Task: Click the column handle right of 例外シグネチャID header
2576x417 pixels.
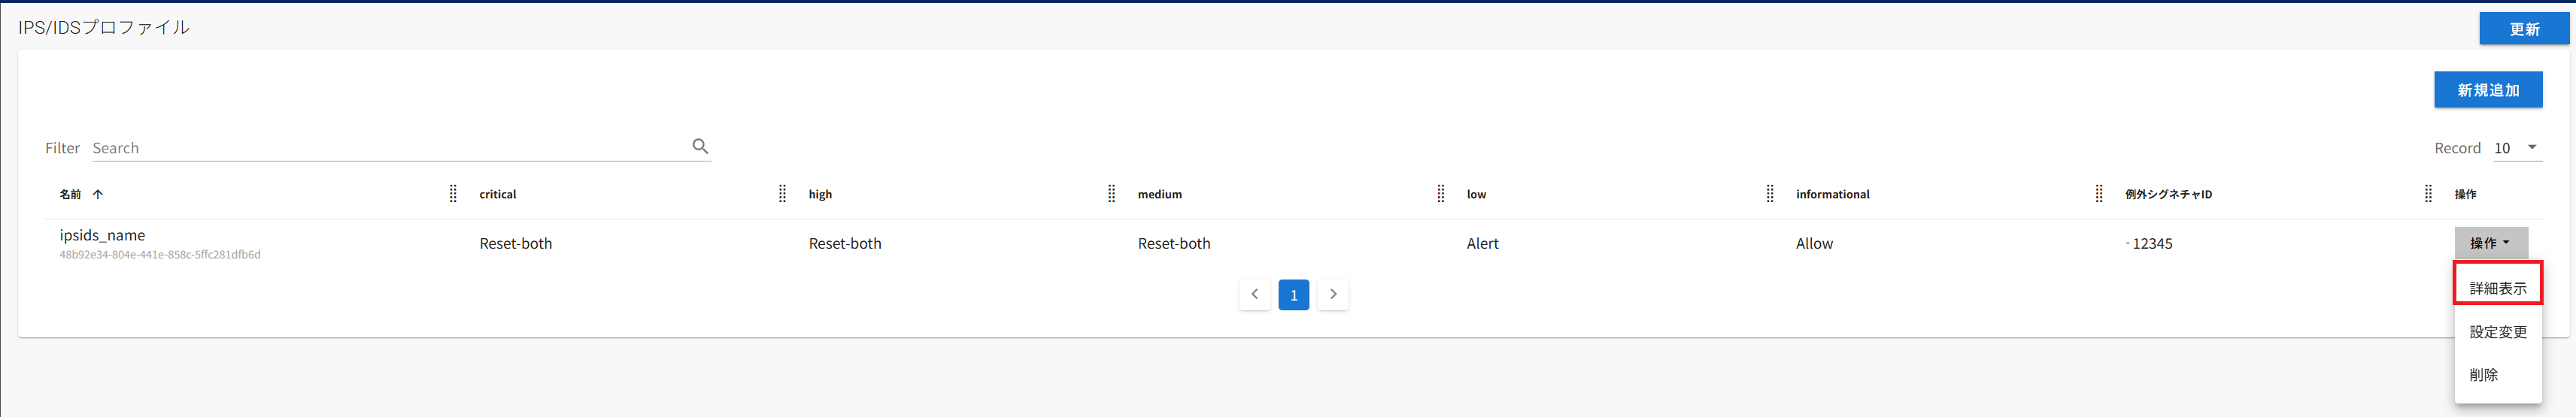Action: click(x=2427, y=194)
